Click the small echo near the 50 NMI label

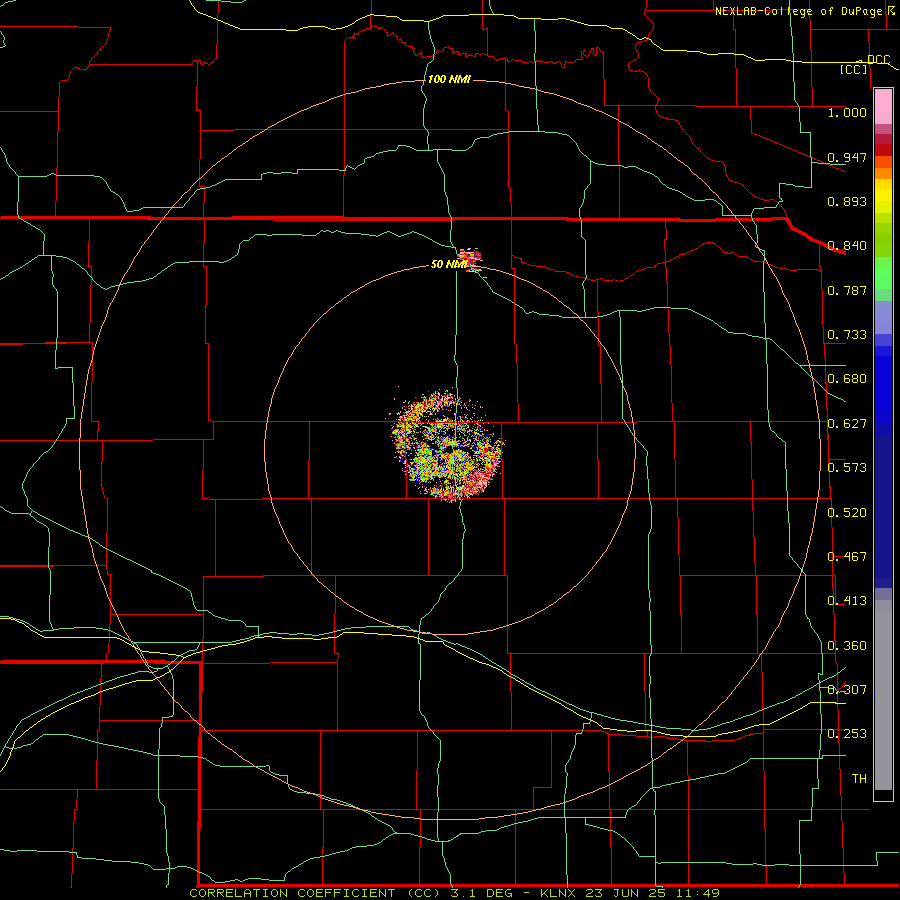coord(472,260)
